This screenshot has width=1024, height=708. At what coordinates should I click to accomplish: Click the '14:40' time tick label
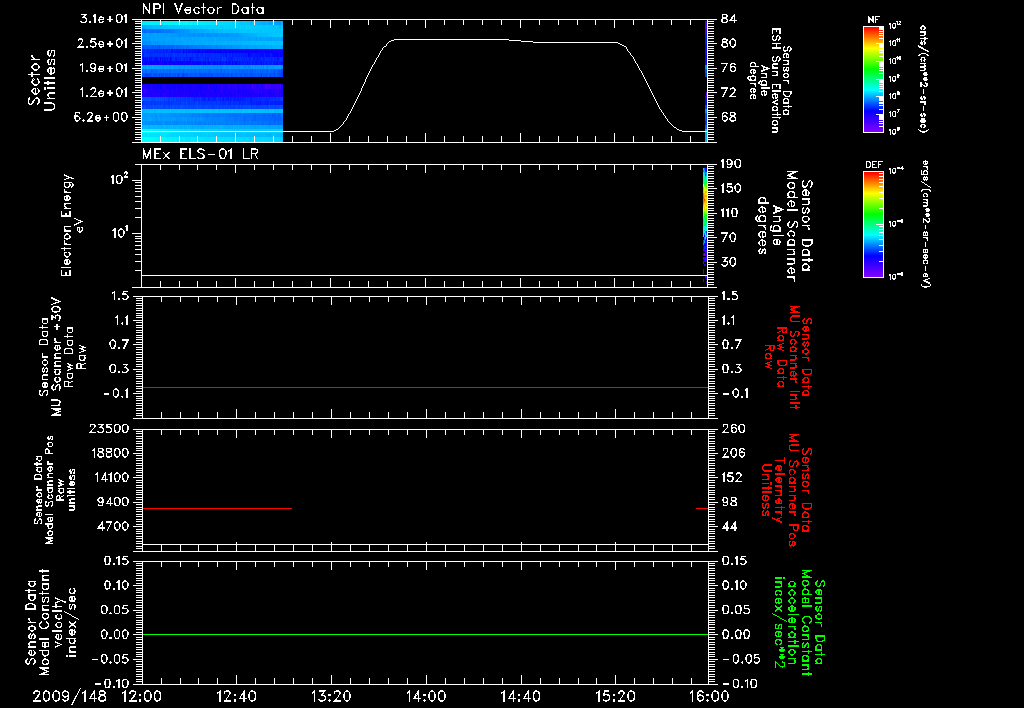pyautogui.click(x=520, y=696)
